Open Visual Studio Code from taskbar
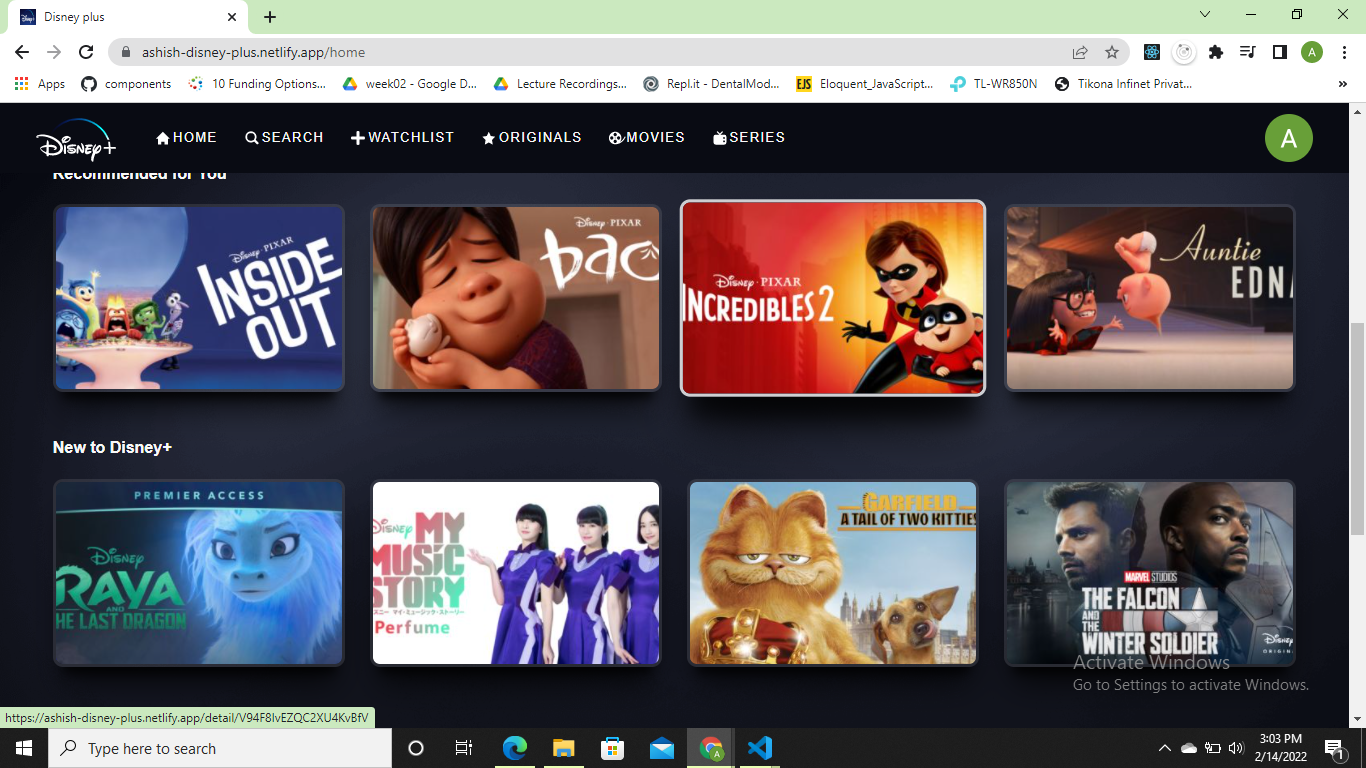The image size is (1366, 768). point(760,748)
